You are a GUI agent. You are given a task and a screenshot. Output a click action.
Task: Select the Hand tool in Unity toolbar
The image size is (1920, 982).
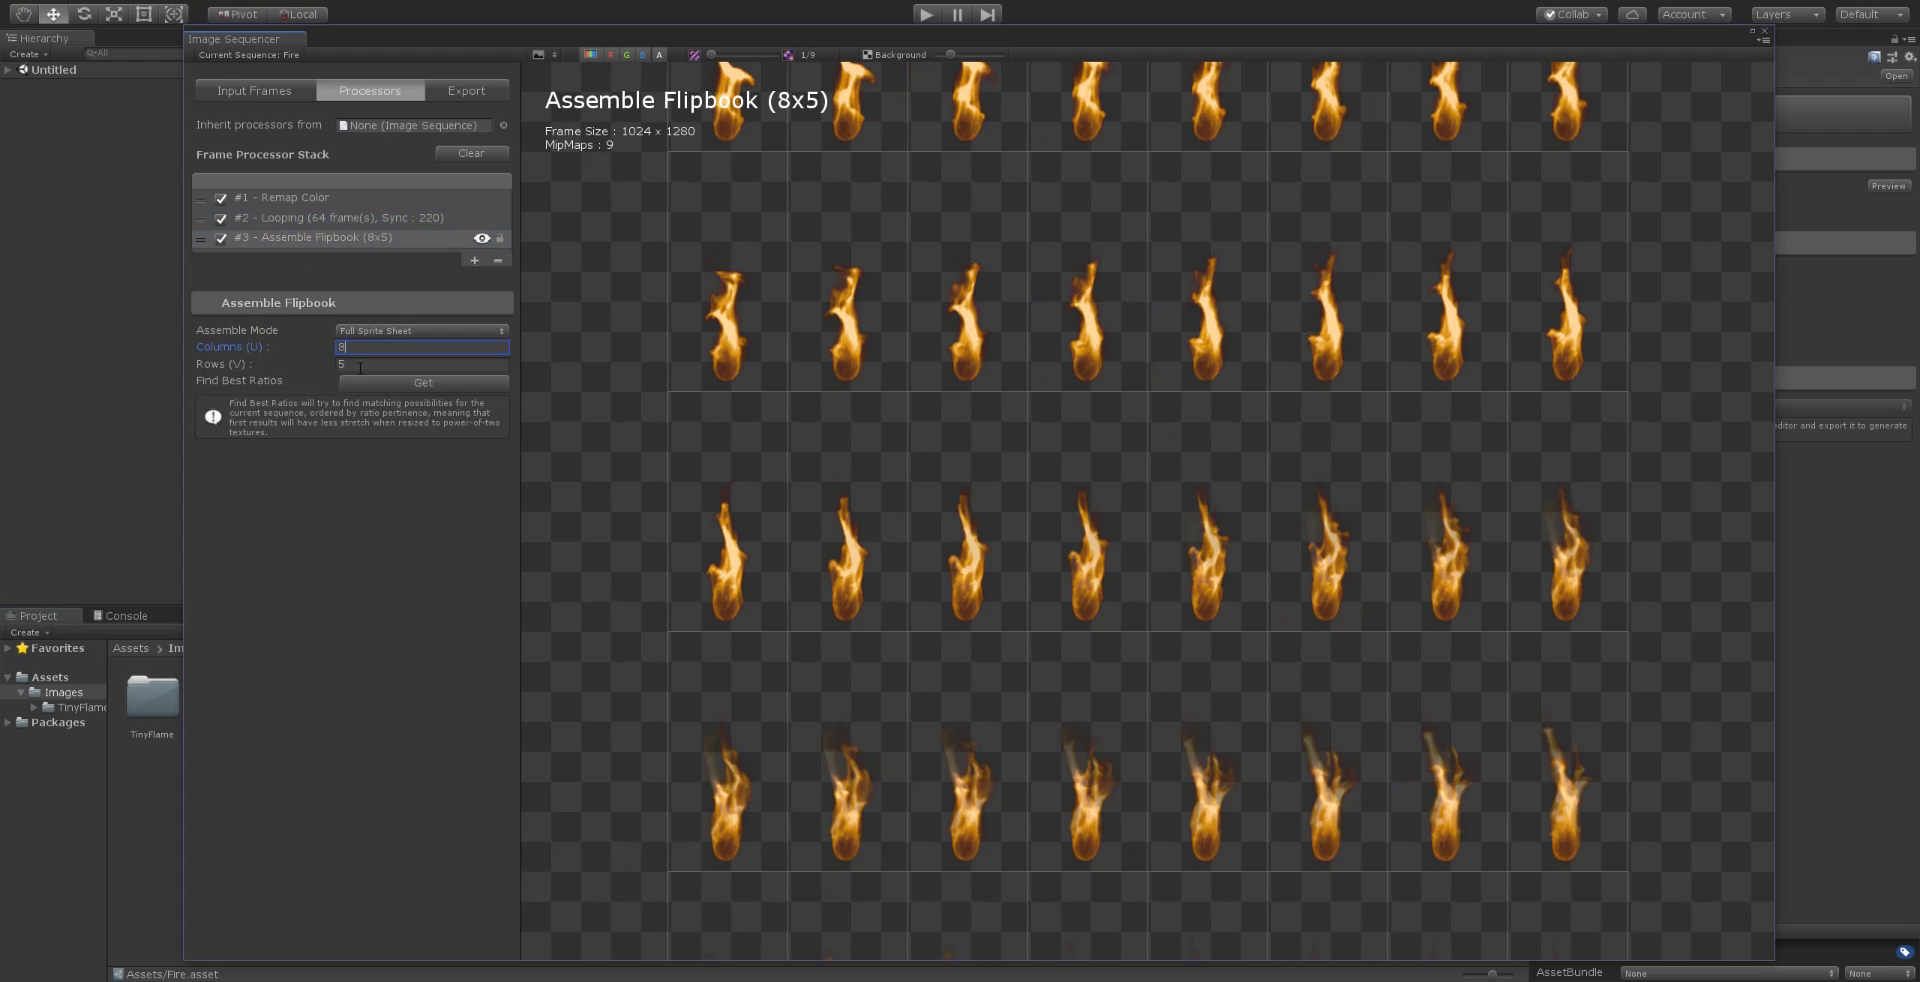click(x=22, y=14)
